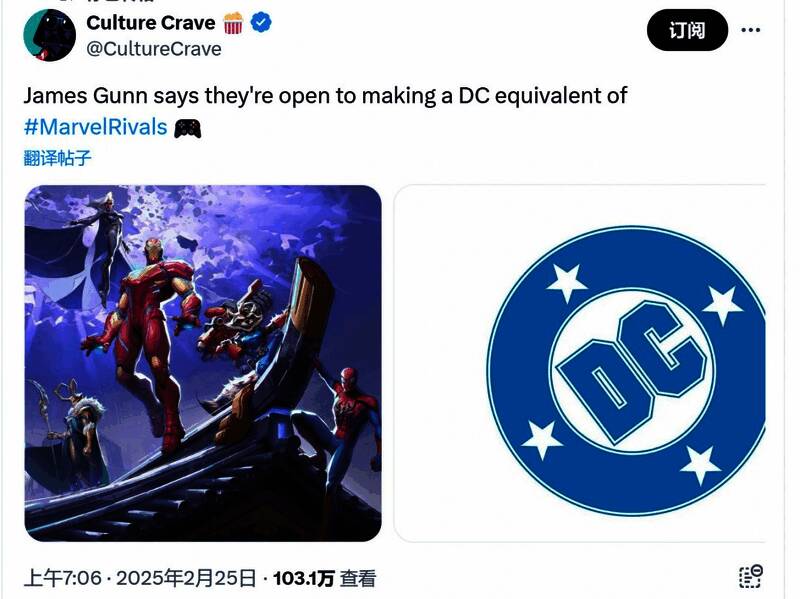
Task: Open Culture Crave profile avatar
Action: pyautogui.click(x=49, y=35)
